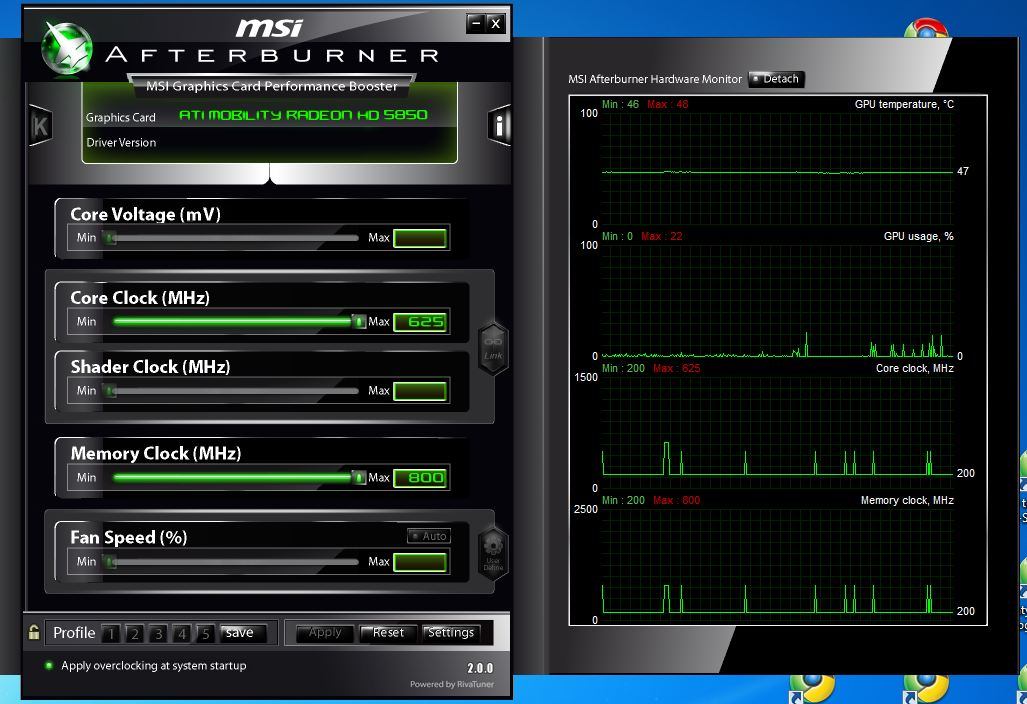
Task: Toggle the clock Link button
Action: (493, 348)
